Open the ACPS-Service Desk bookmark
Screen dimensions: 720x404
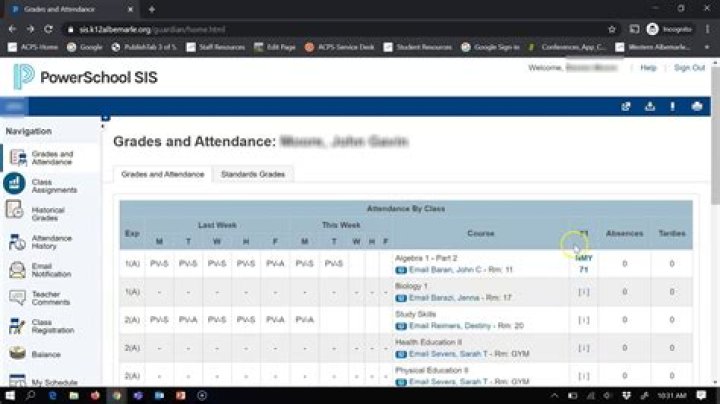tap(339, 47)
